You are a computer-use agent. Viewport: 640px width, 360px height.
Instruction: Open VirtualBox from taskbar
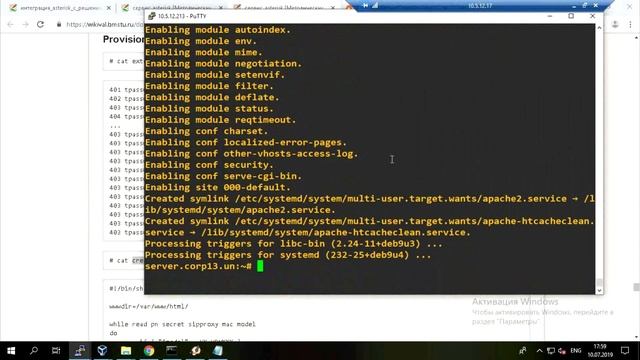(102, 351)
